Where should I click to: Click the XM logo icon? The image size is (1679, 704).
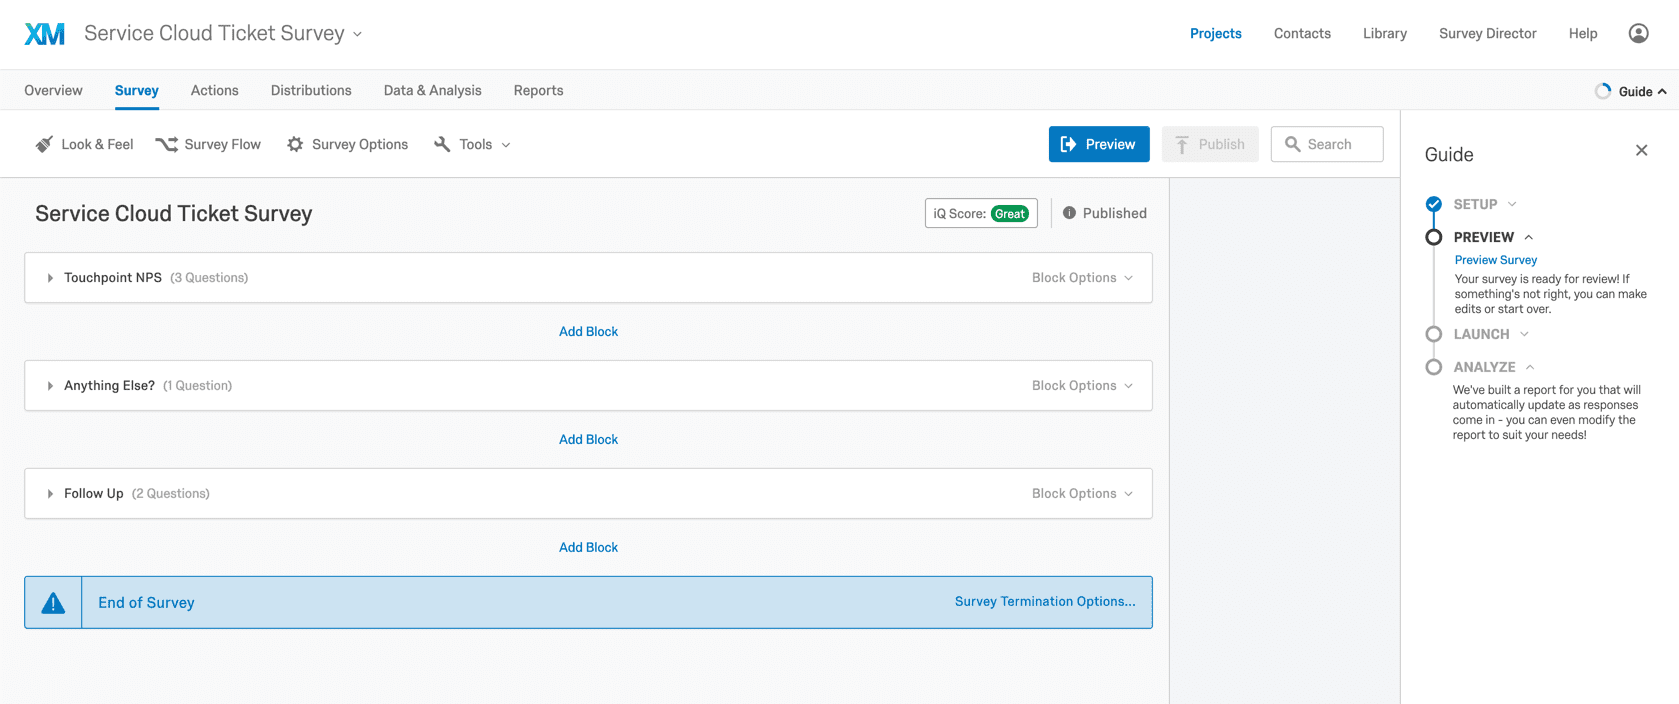(x=44, y=34)
